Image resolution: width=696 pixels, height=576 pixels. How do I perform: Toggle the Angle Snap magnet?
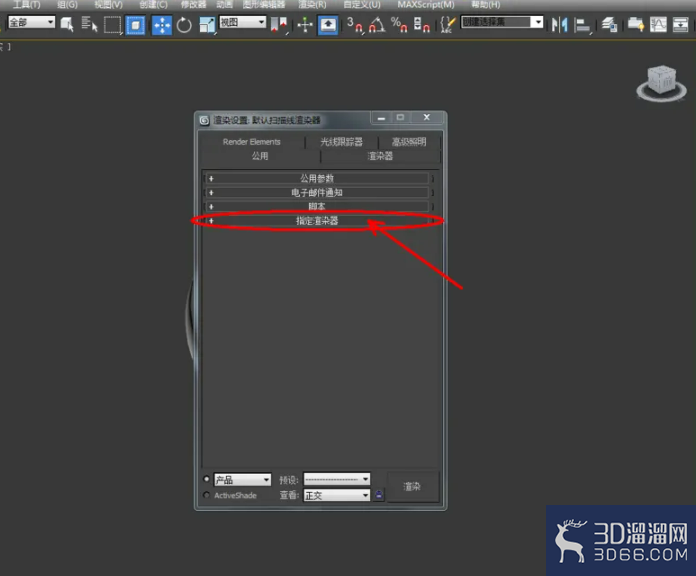377,24
